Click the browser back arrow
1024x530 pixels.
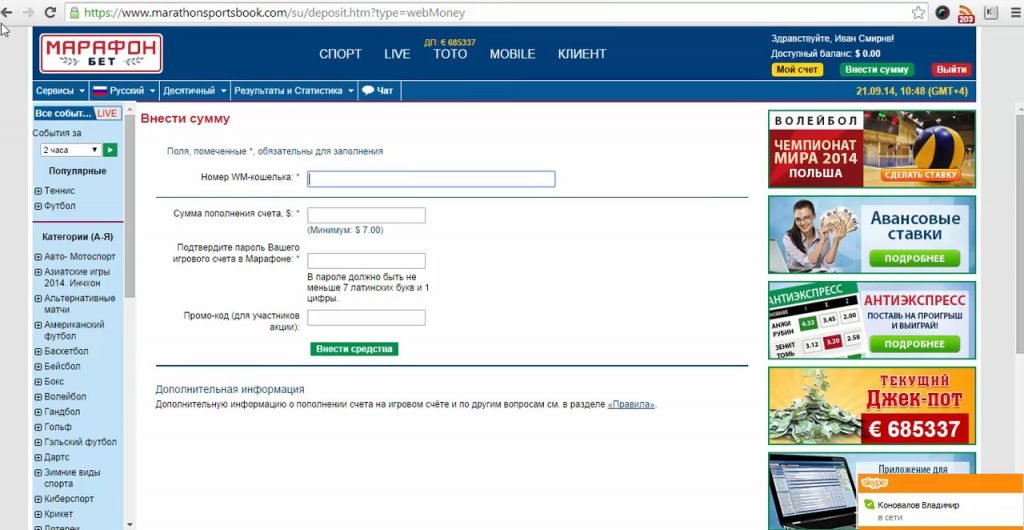tap(7, 12)
